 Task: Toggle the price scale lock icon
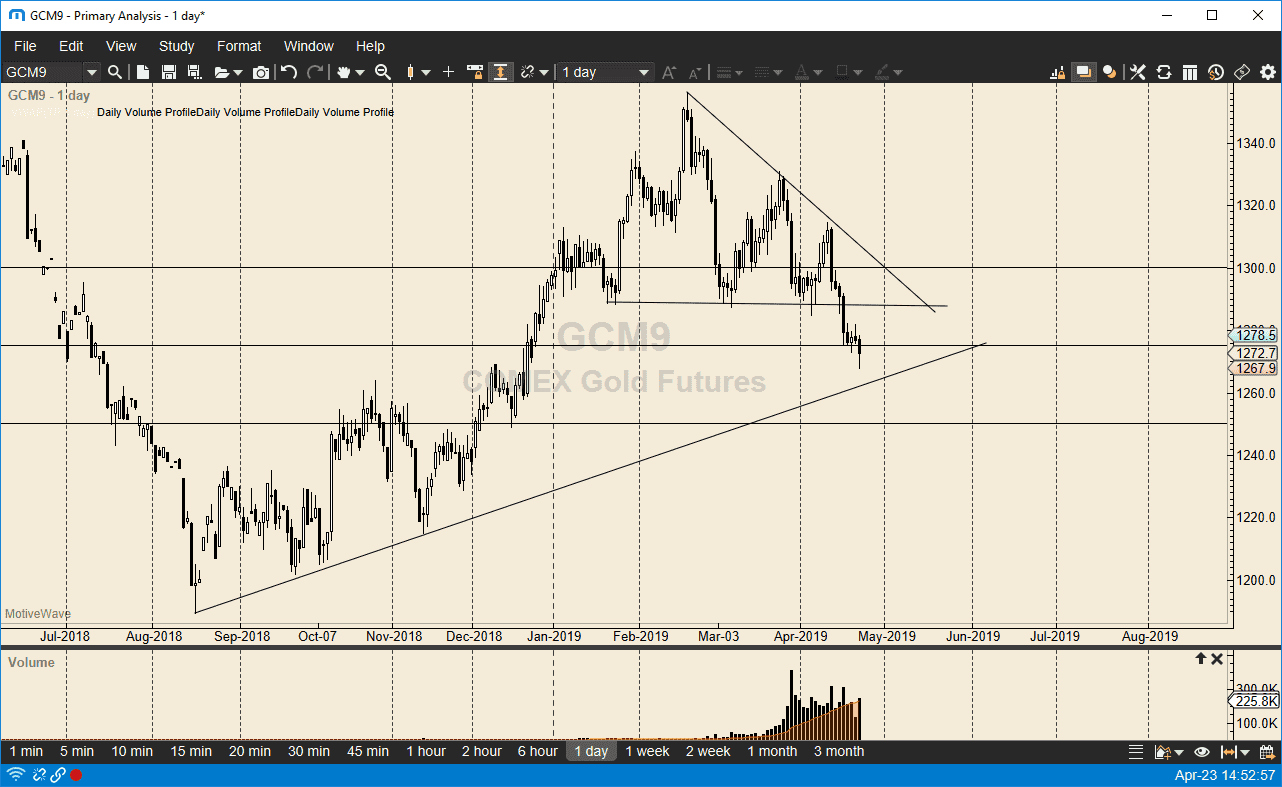tap(1057, 72)
